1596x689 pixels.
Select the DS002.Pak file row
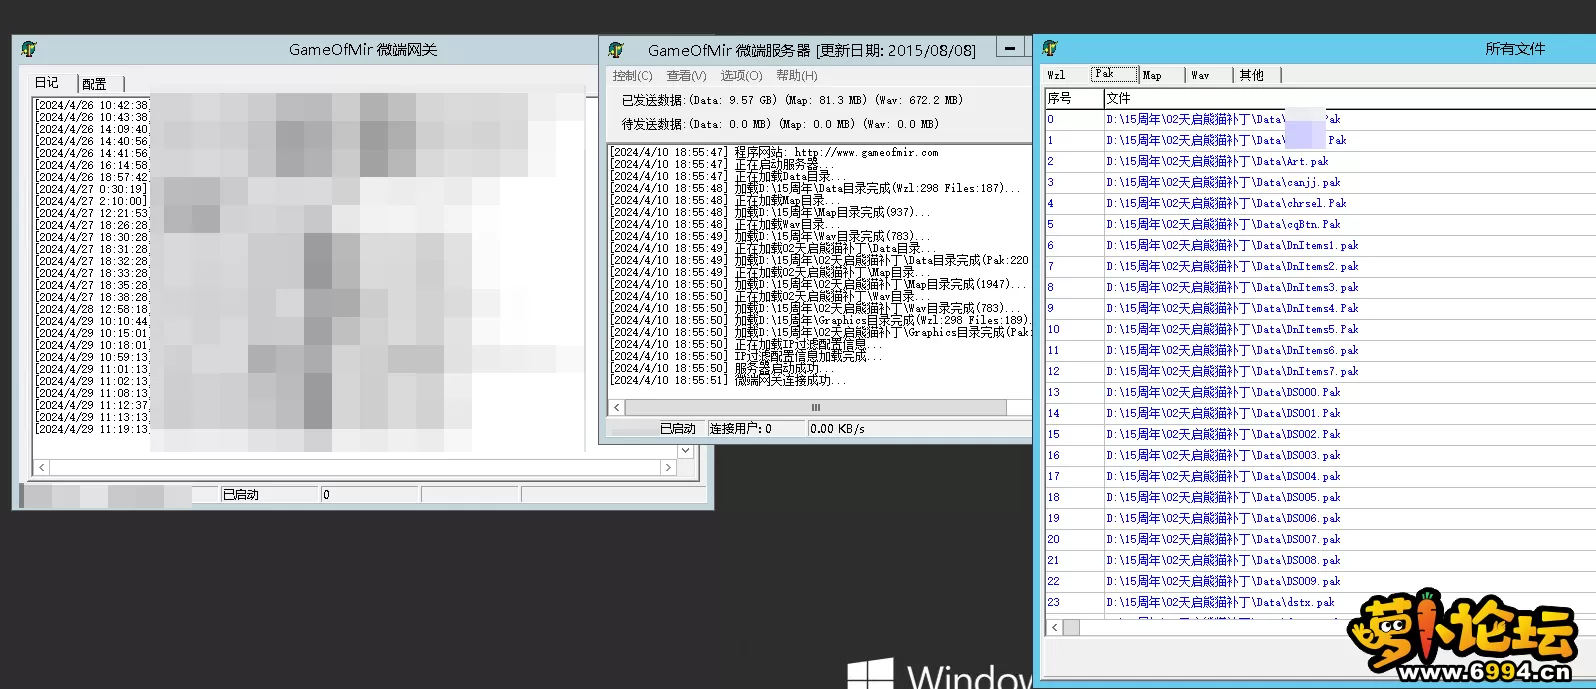pos(1320,434)
